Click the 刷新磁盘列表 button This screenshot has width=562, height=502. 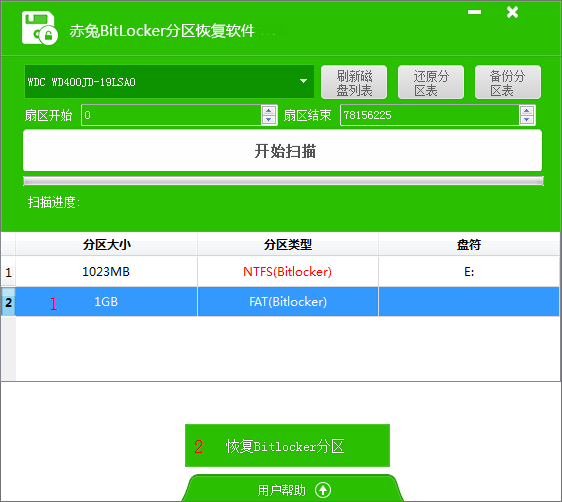[x=354, y=82]
